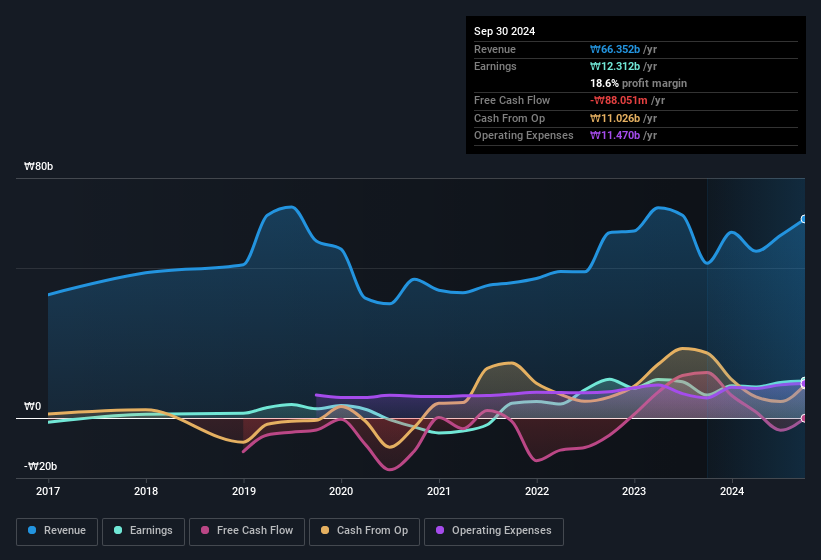
Task: Click the Revenue end-point marker on the blue line
Action: [804, 219]
